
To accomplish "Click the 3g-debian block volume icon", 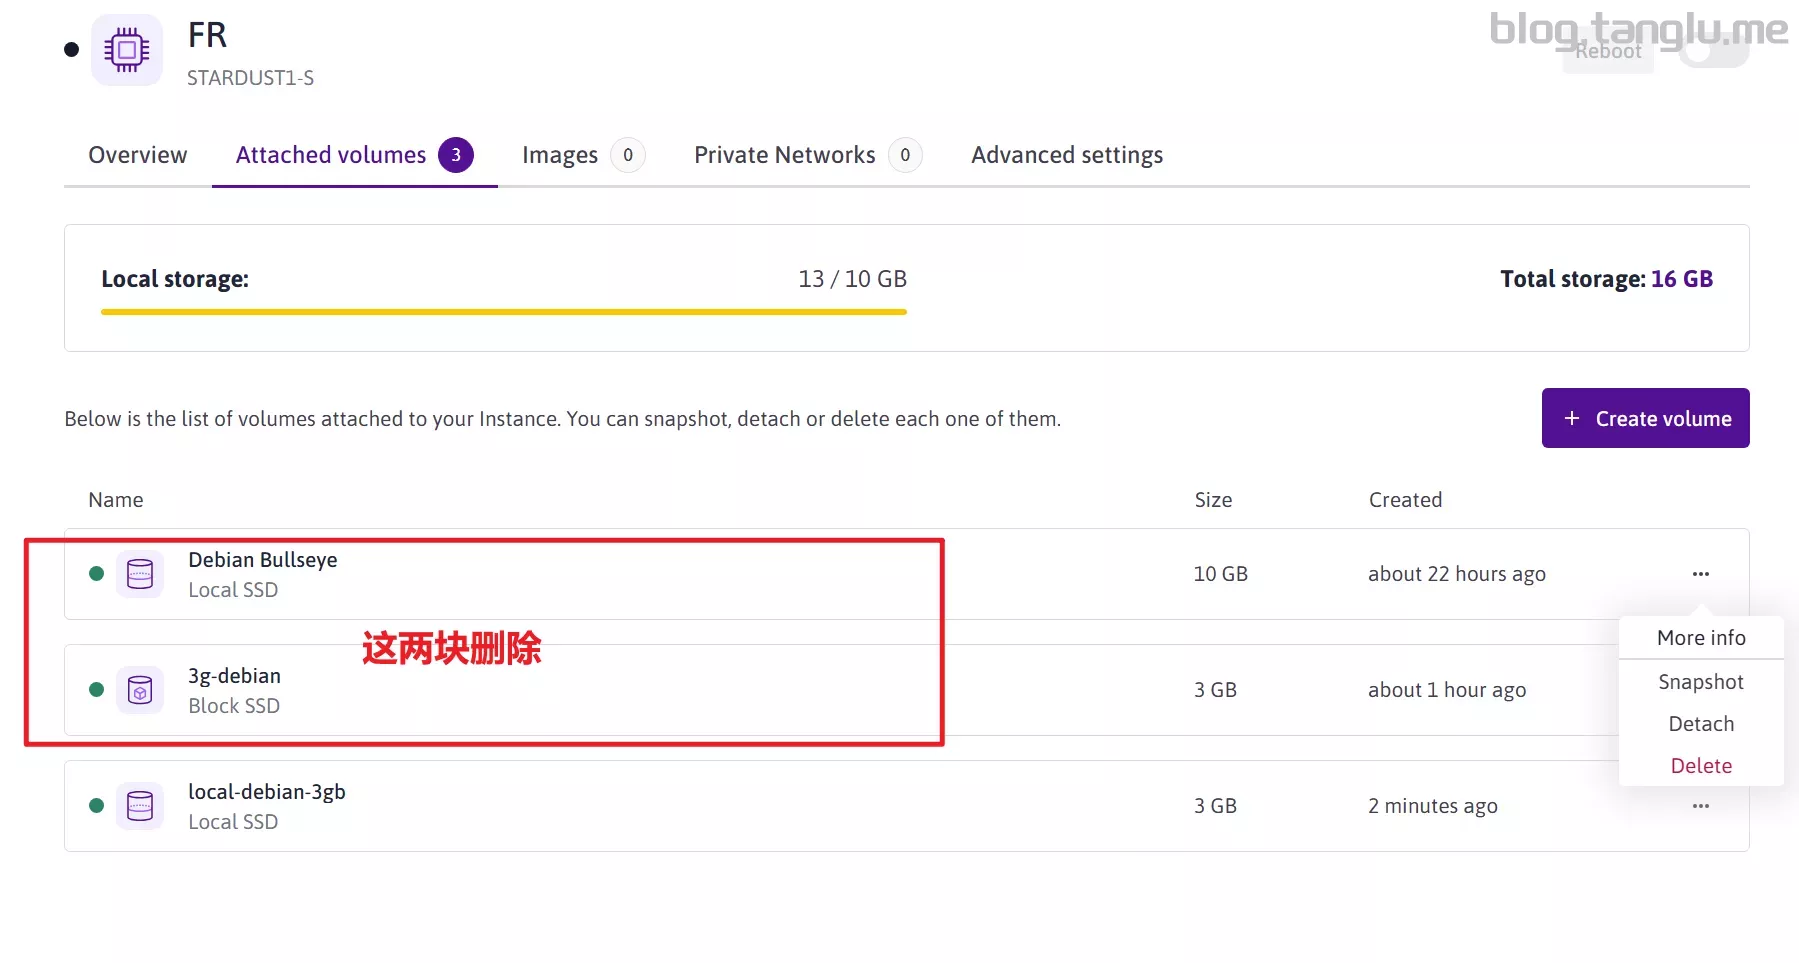I will point(140,690).
